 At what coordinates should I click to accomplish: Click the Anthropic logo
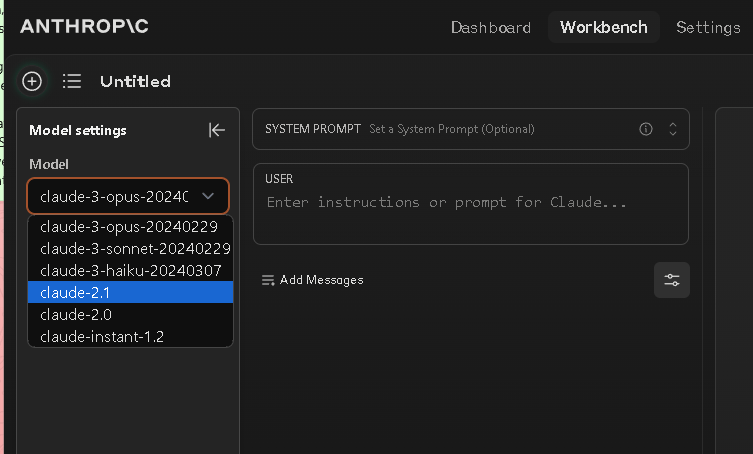85,26
